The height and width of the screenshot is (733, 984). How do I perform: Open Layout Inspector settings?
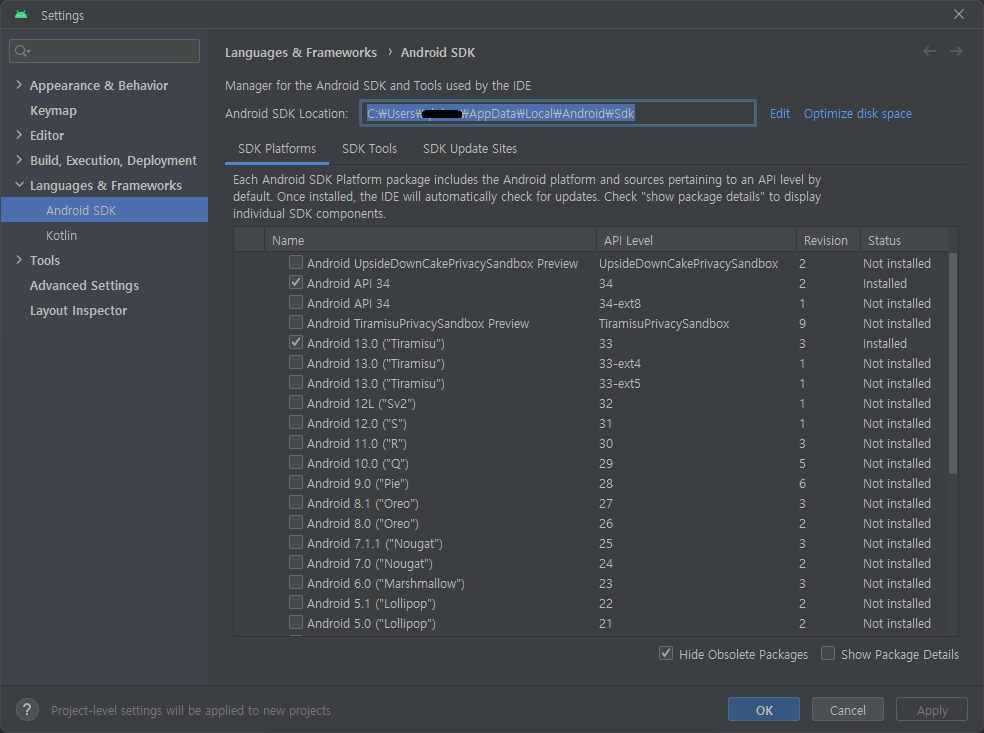[x=78, y=311]
